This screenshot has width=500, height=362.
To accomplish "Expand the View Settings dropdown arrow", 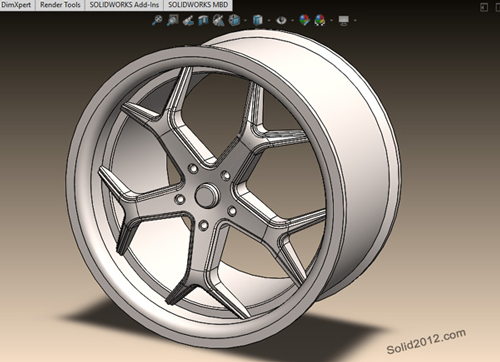I will click(355, 21).
